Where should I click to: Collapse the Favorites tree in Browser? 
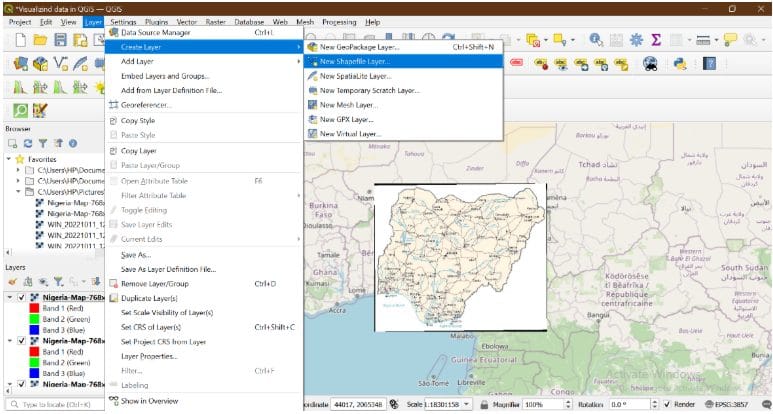point(9,158)
